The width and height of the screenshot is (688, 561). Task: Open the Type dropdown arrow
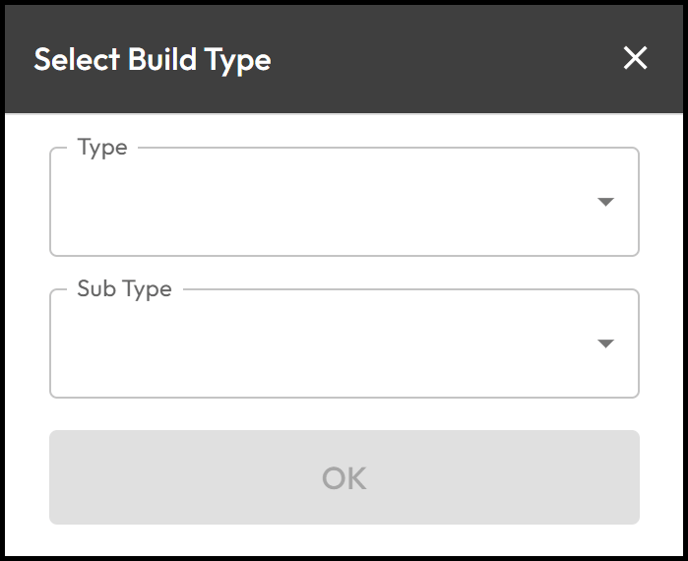(x=606, y=202)
